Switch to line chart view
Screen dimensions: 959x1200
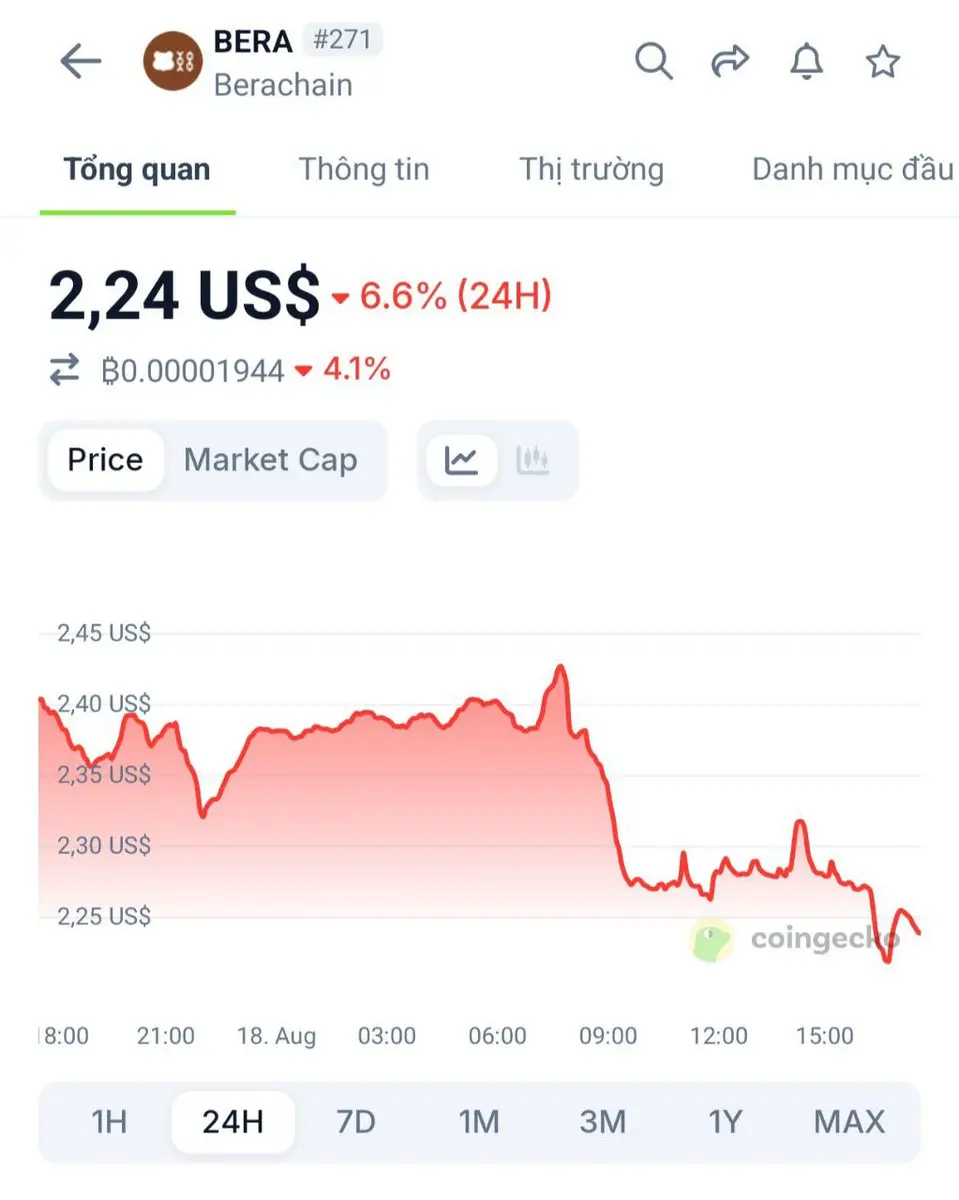tap(461, 460)
